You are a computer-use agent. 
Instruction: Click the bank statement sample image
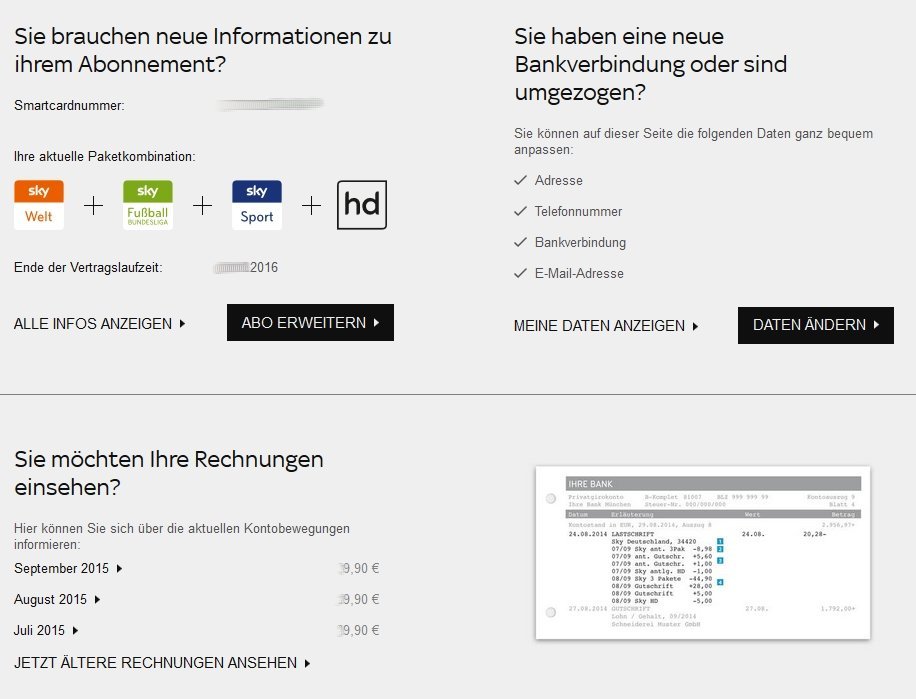click(x=703, y=552)
